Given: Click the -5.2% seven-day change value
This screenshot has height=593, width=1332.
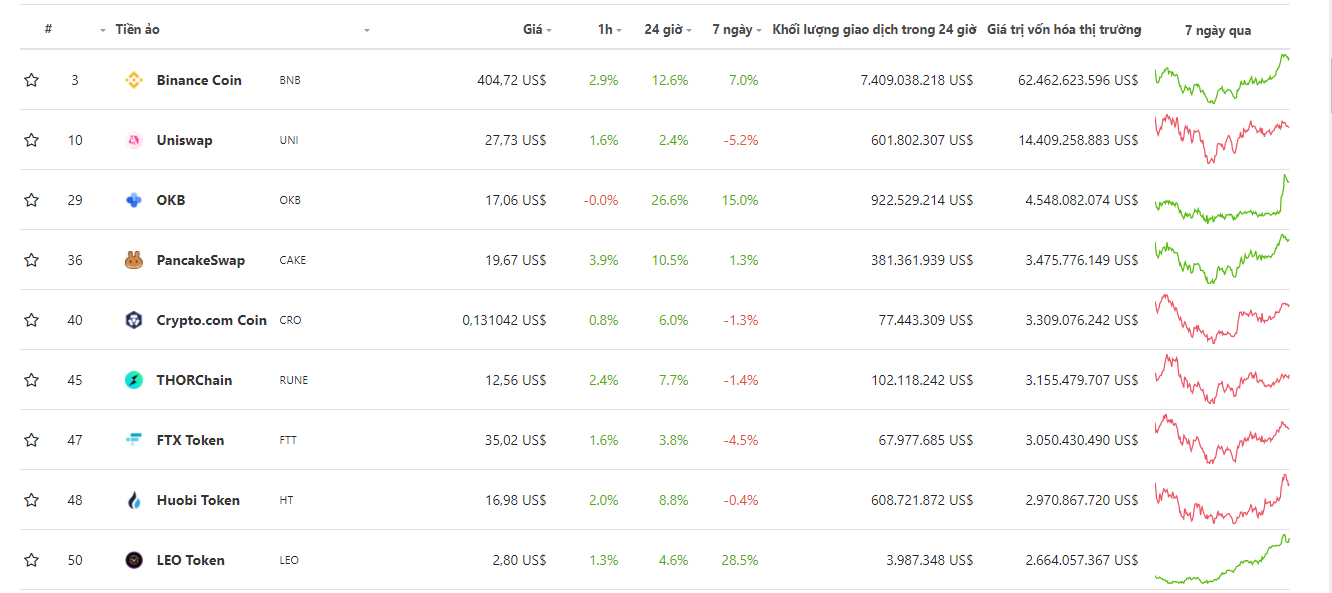Looking at the screenshot, I should point(741,140).
